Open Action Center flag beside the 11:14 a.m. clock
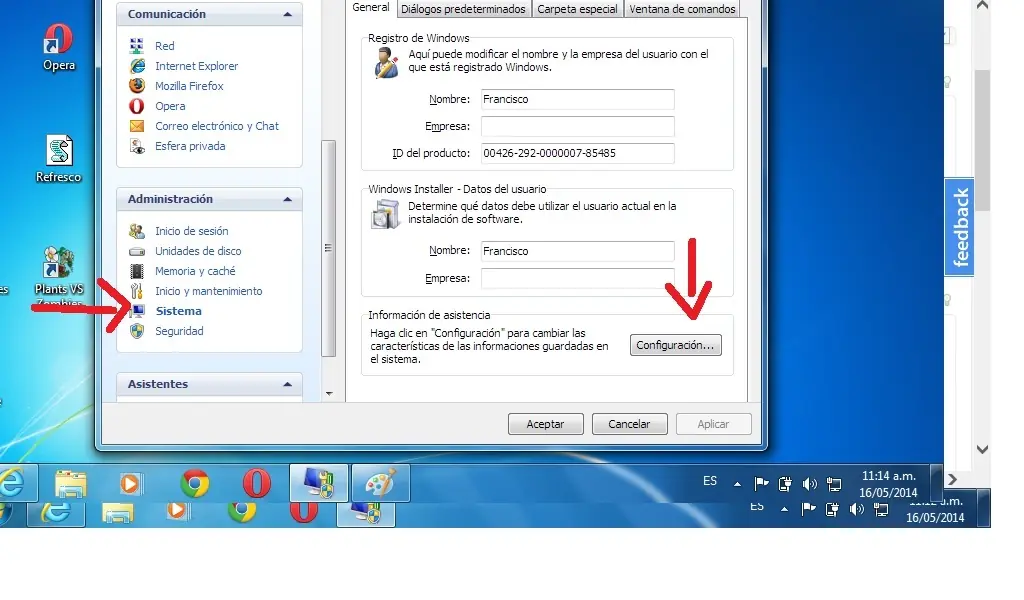 click(761, 484)
